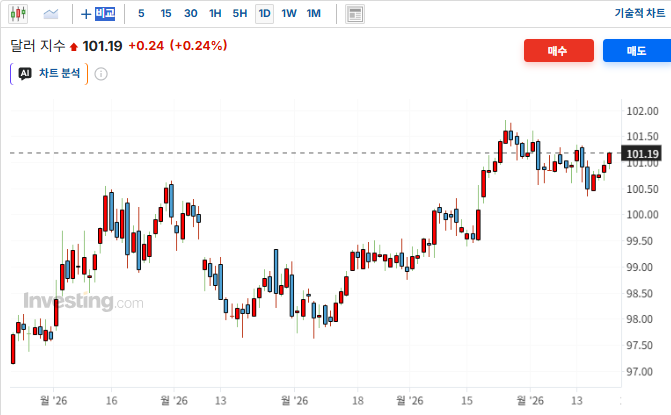Switch to the area chart type icon

[x=51, y=14]
